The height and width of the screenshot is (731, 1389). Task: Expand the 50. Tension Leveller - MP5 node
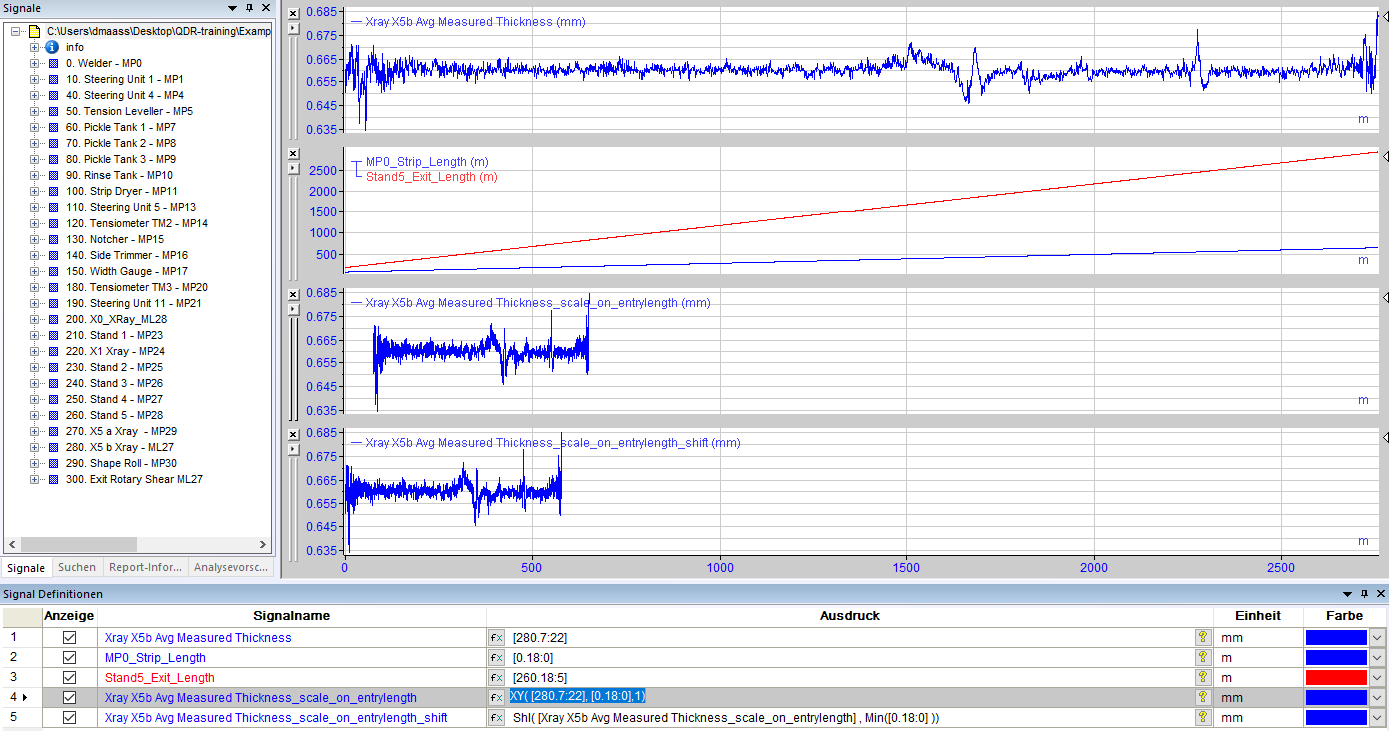click(x=35, y=111)
